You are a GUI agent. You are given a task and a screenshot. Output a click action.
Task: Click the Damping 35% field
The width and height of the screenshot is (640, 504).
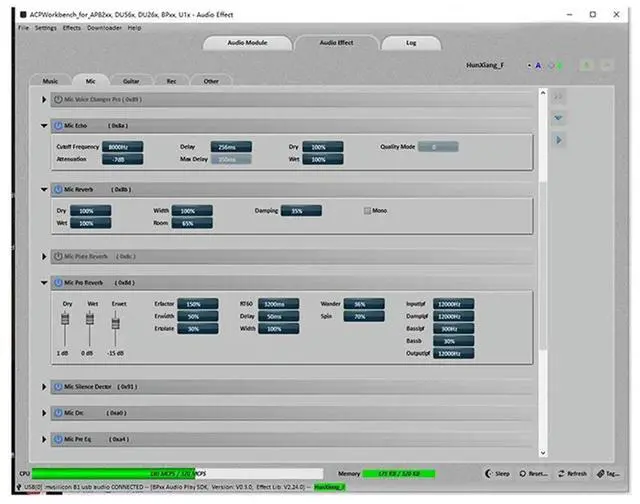coord(301,211)
